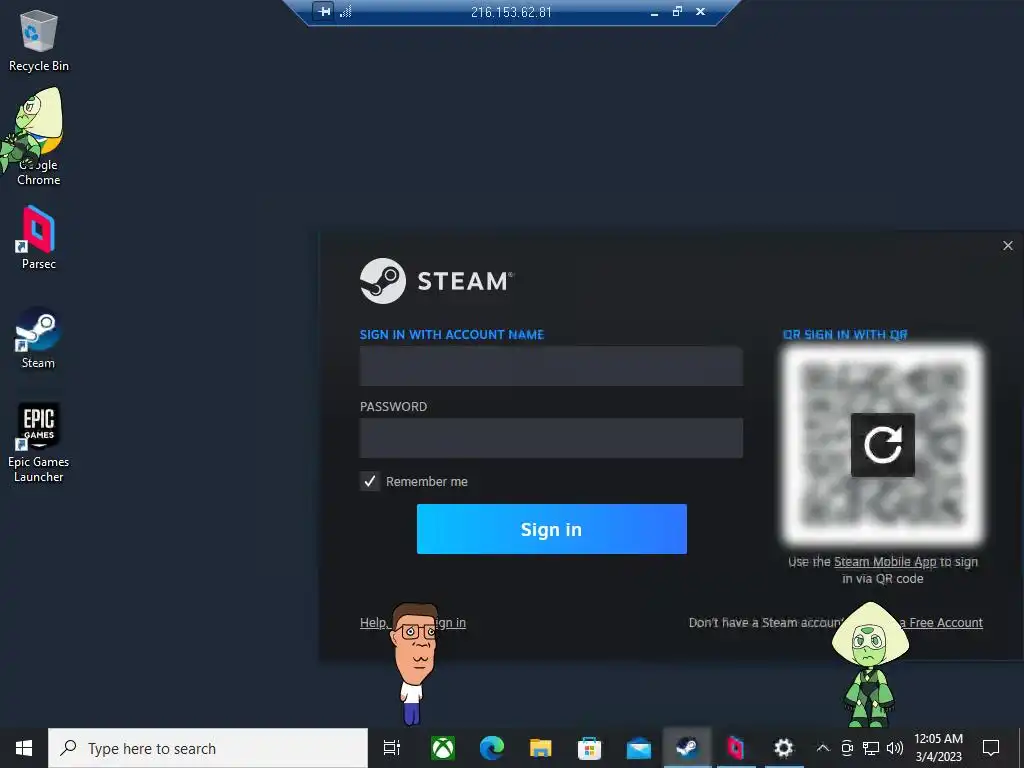Image resolution: width=1024 pixels, height=768 pixels.
Task: Open the Help sign-in link
Action: pyautogui.click(x=413, y=622)
